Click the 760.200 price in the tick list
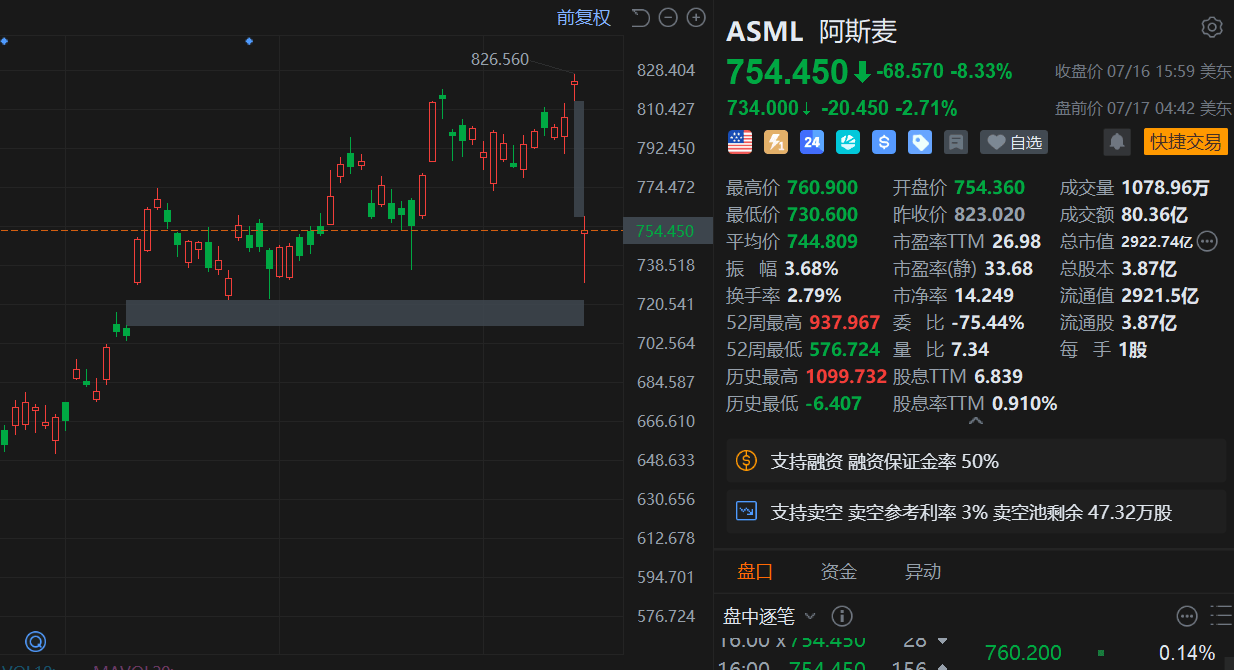 pyautogui.click(x=1023, y=653)
